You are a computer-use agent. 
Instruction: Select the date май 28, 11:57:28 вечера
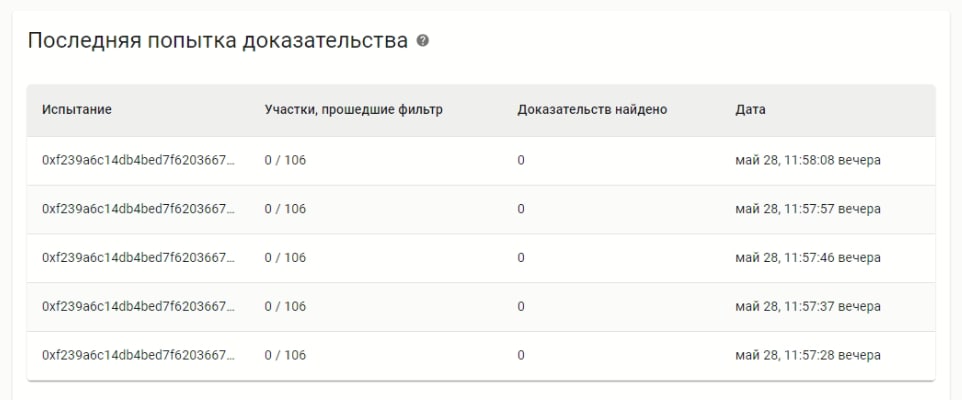pyautogui.click(x=808, y=356)
